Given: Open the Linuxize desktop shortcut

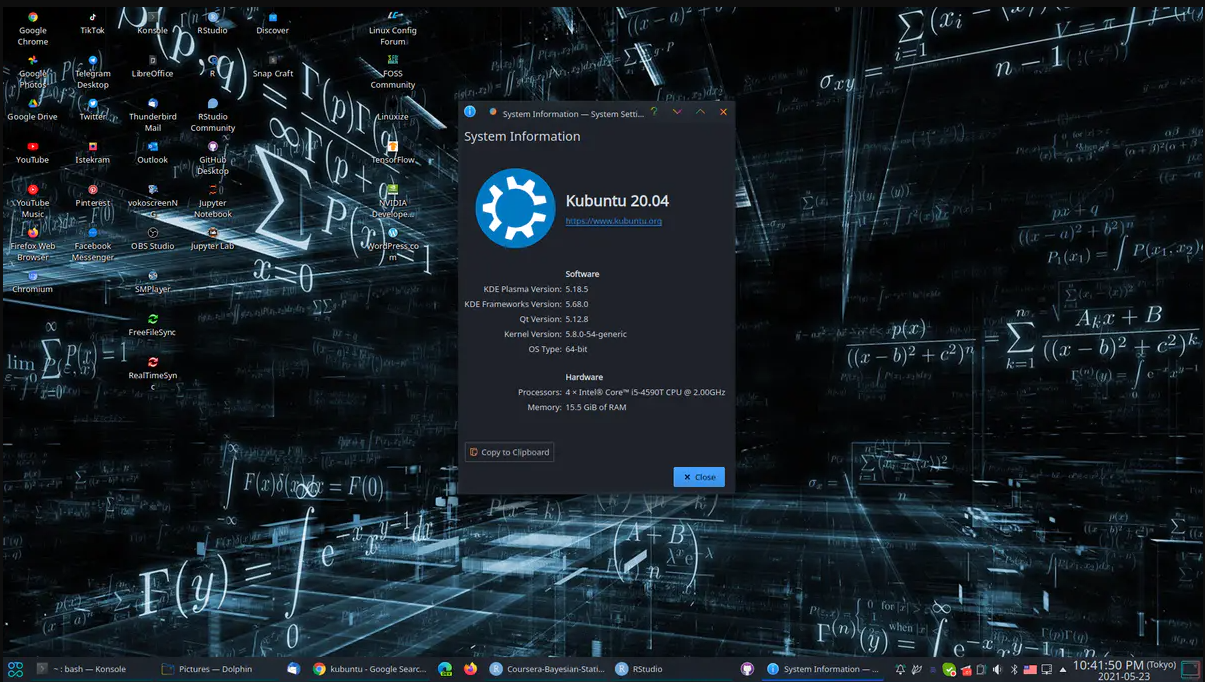Looking at the screenshot, I should click(393, 109).
